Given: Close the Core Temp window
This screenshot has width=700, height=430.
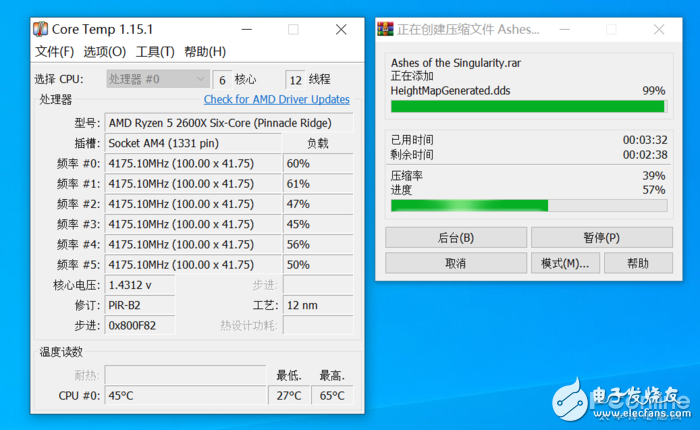Looking at the screenshot, I should click(x=339, y=30).
